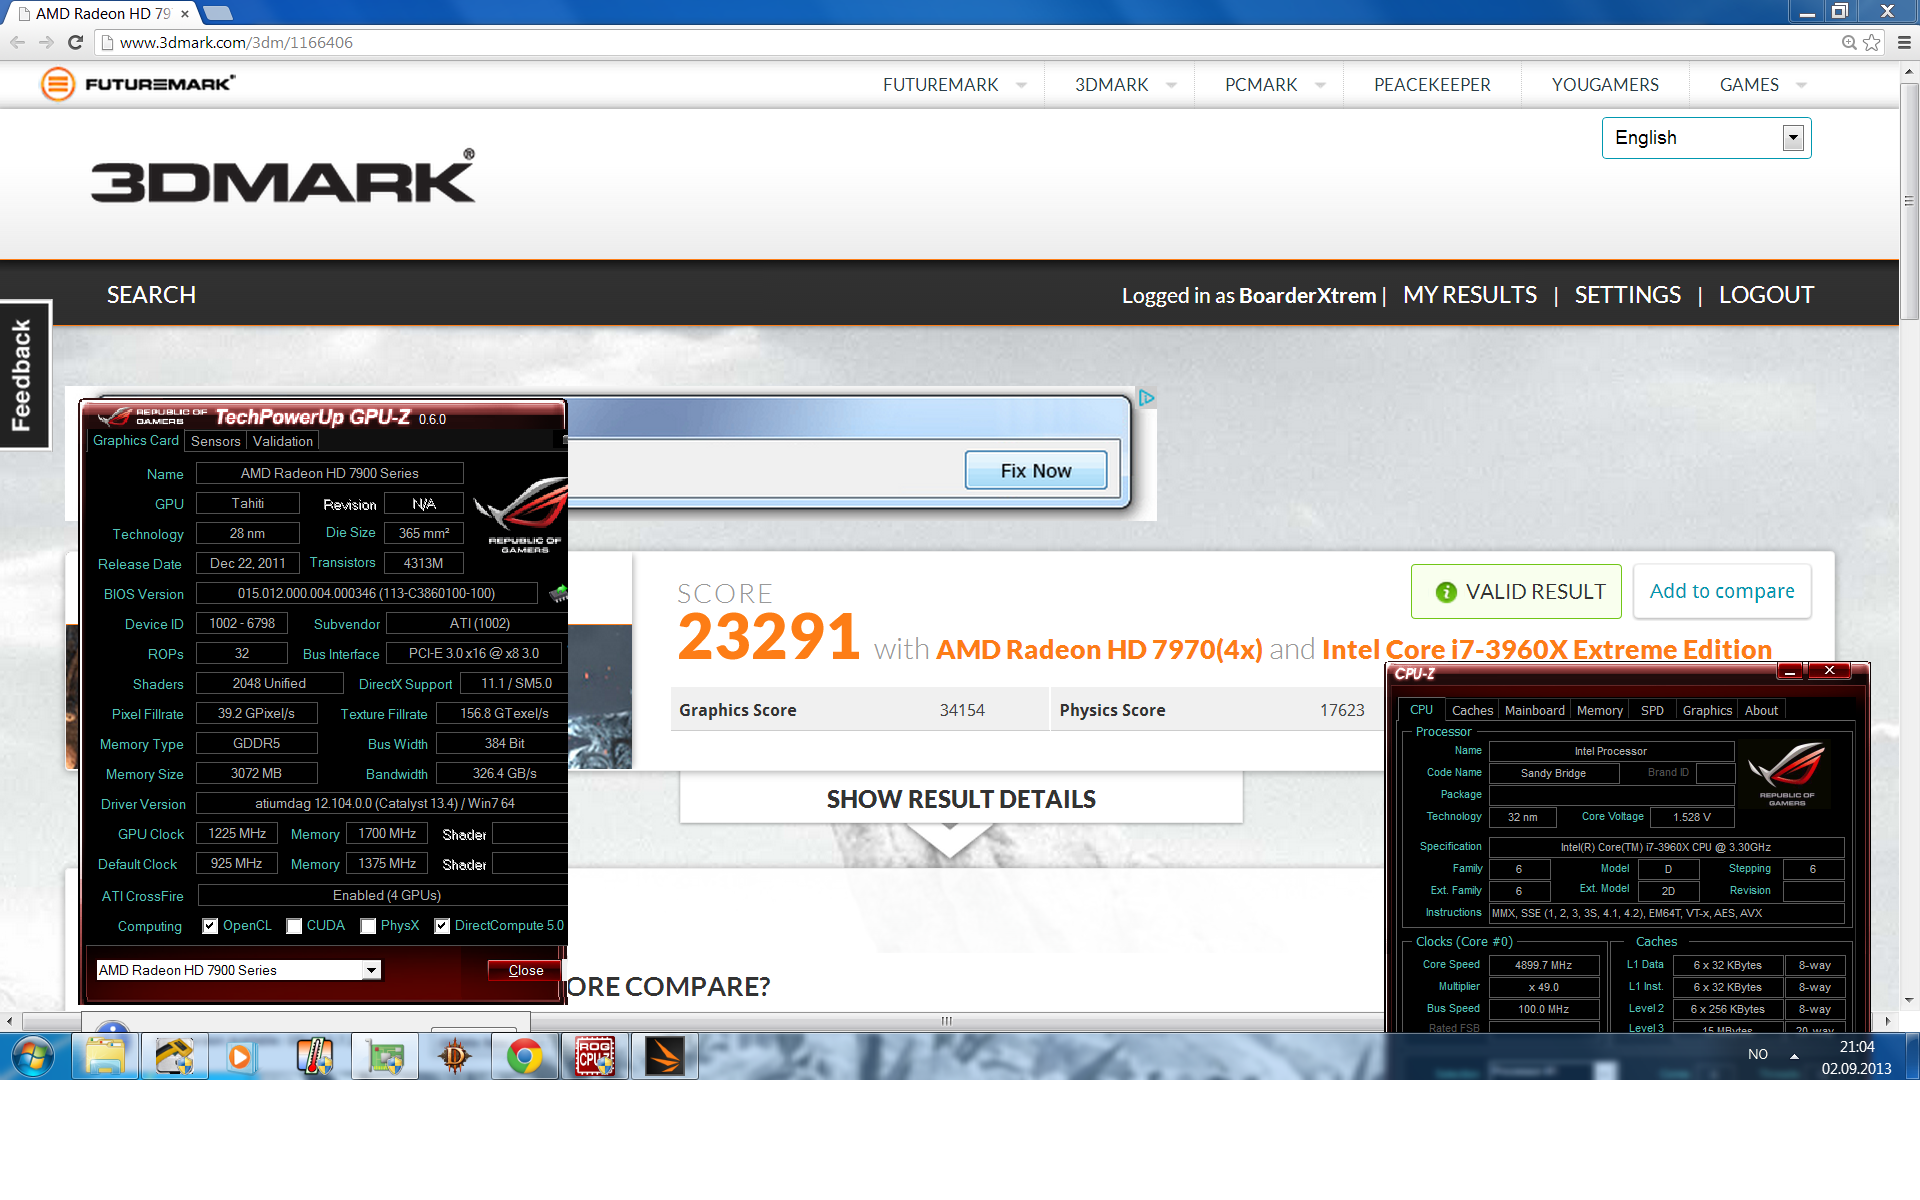Click the browser forward arrow
The width and height of the screenshot is (1920, 1200).
click(46, 42)
